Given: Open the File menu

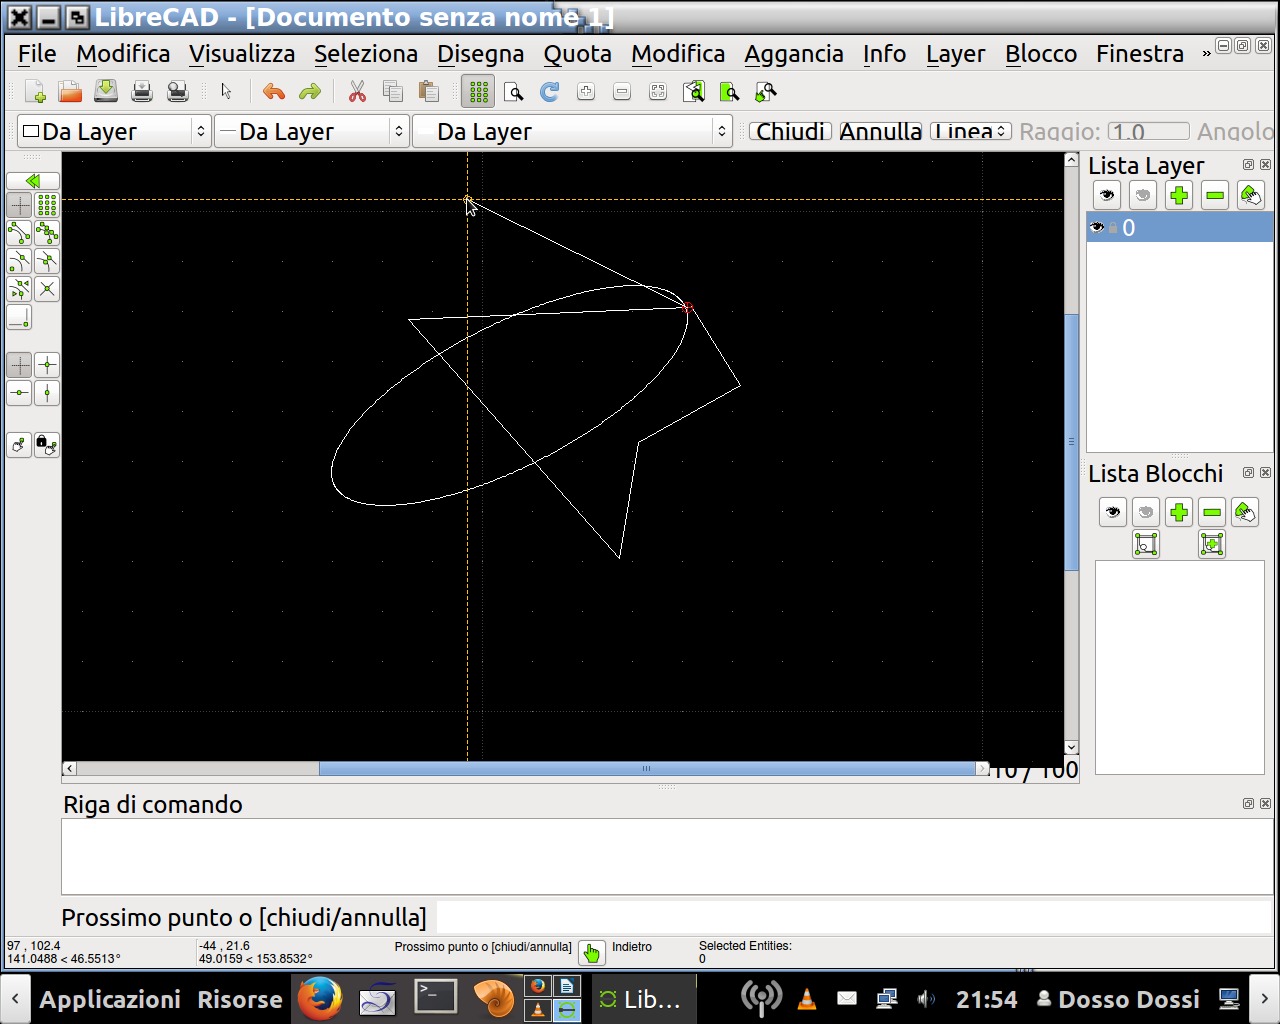Looking at the screenshot, I should pos(37,54).
